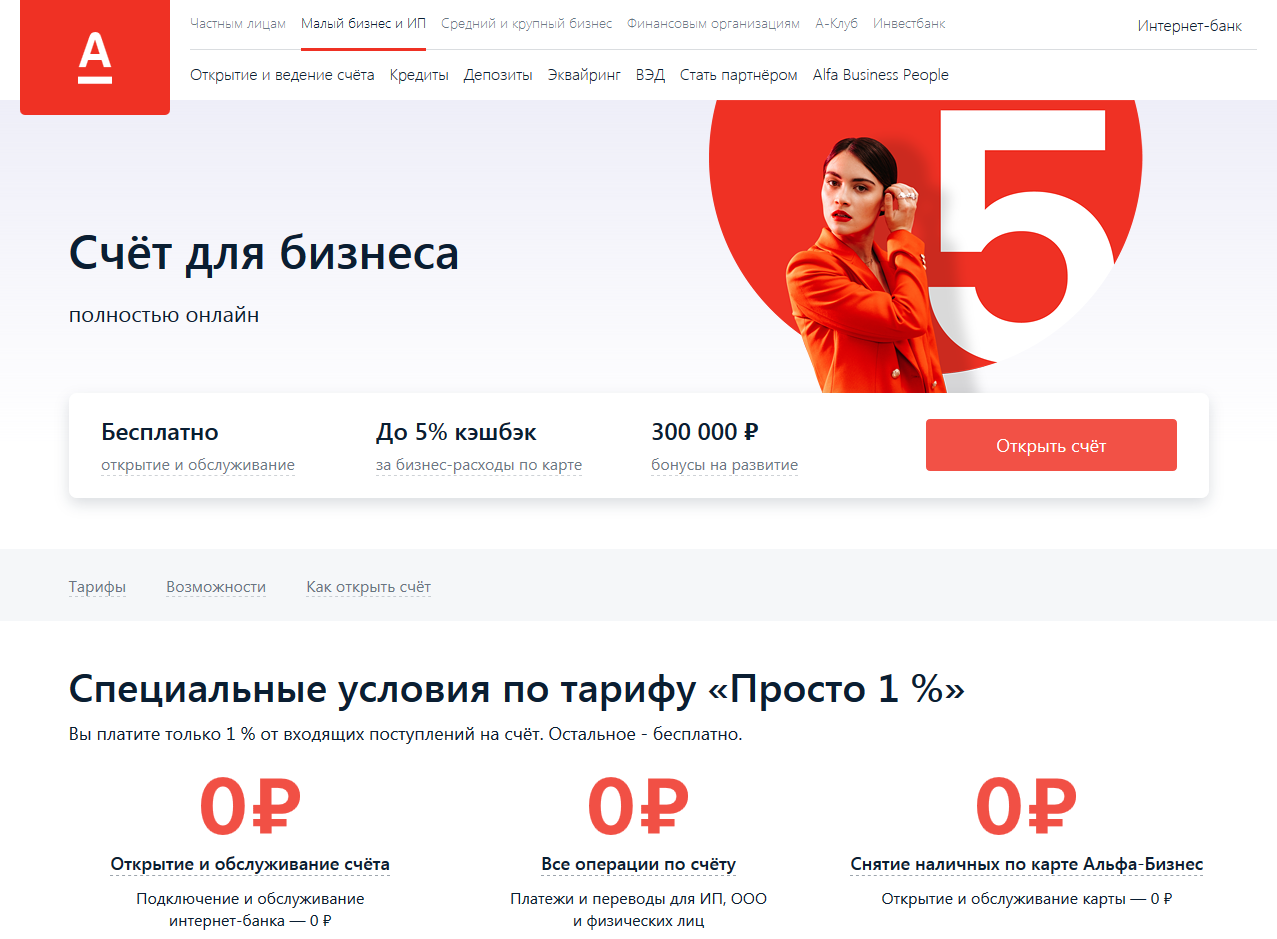The image size is (1277, 939).
Task: Select the Малый бизнес и ИП tab
Action: tap(363, 23)
